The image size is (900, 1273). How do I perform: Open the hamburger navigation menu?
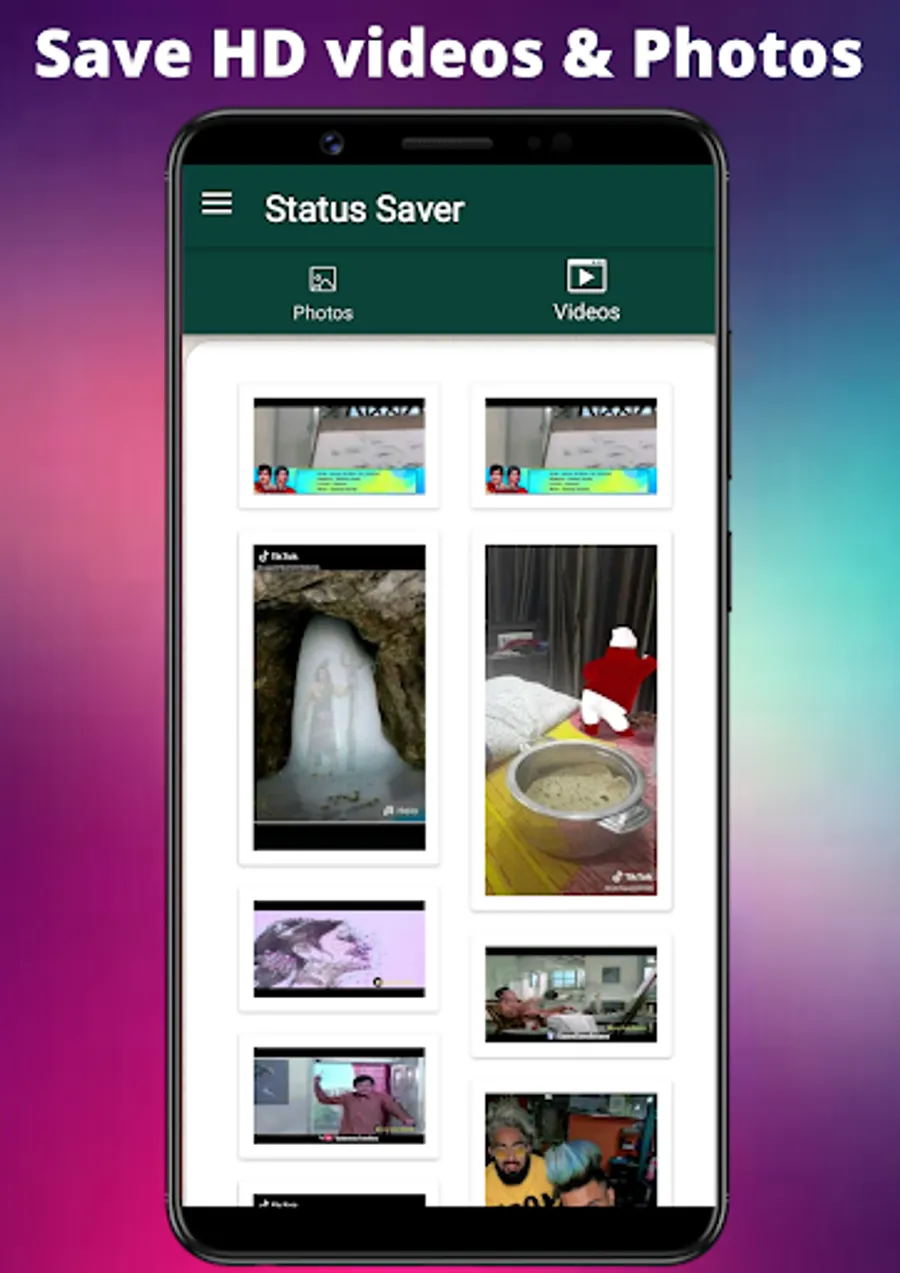click(x=217, y=204)
